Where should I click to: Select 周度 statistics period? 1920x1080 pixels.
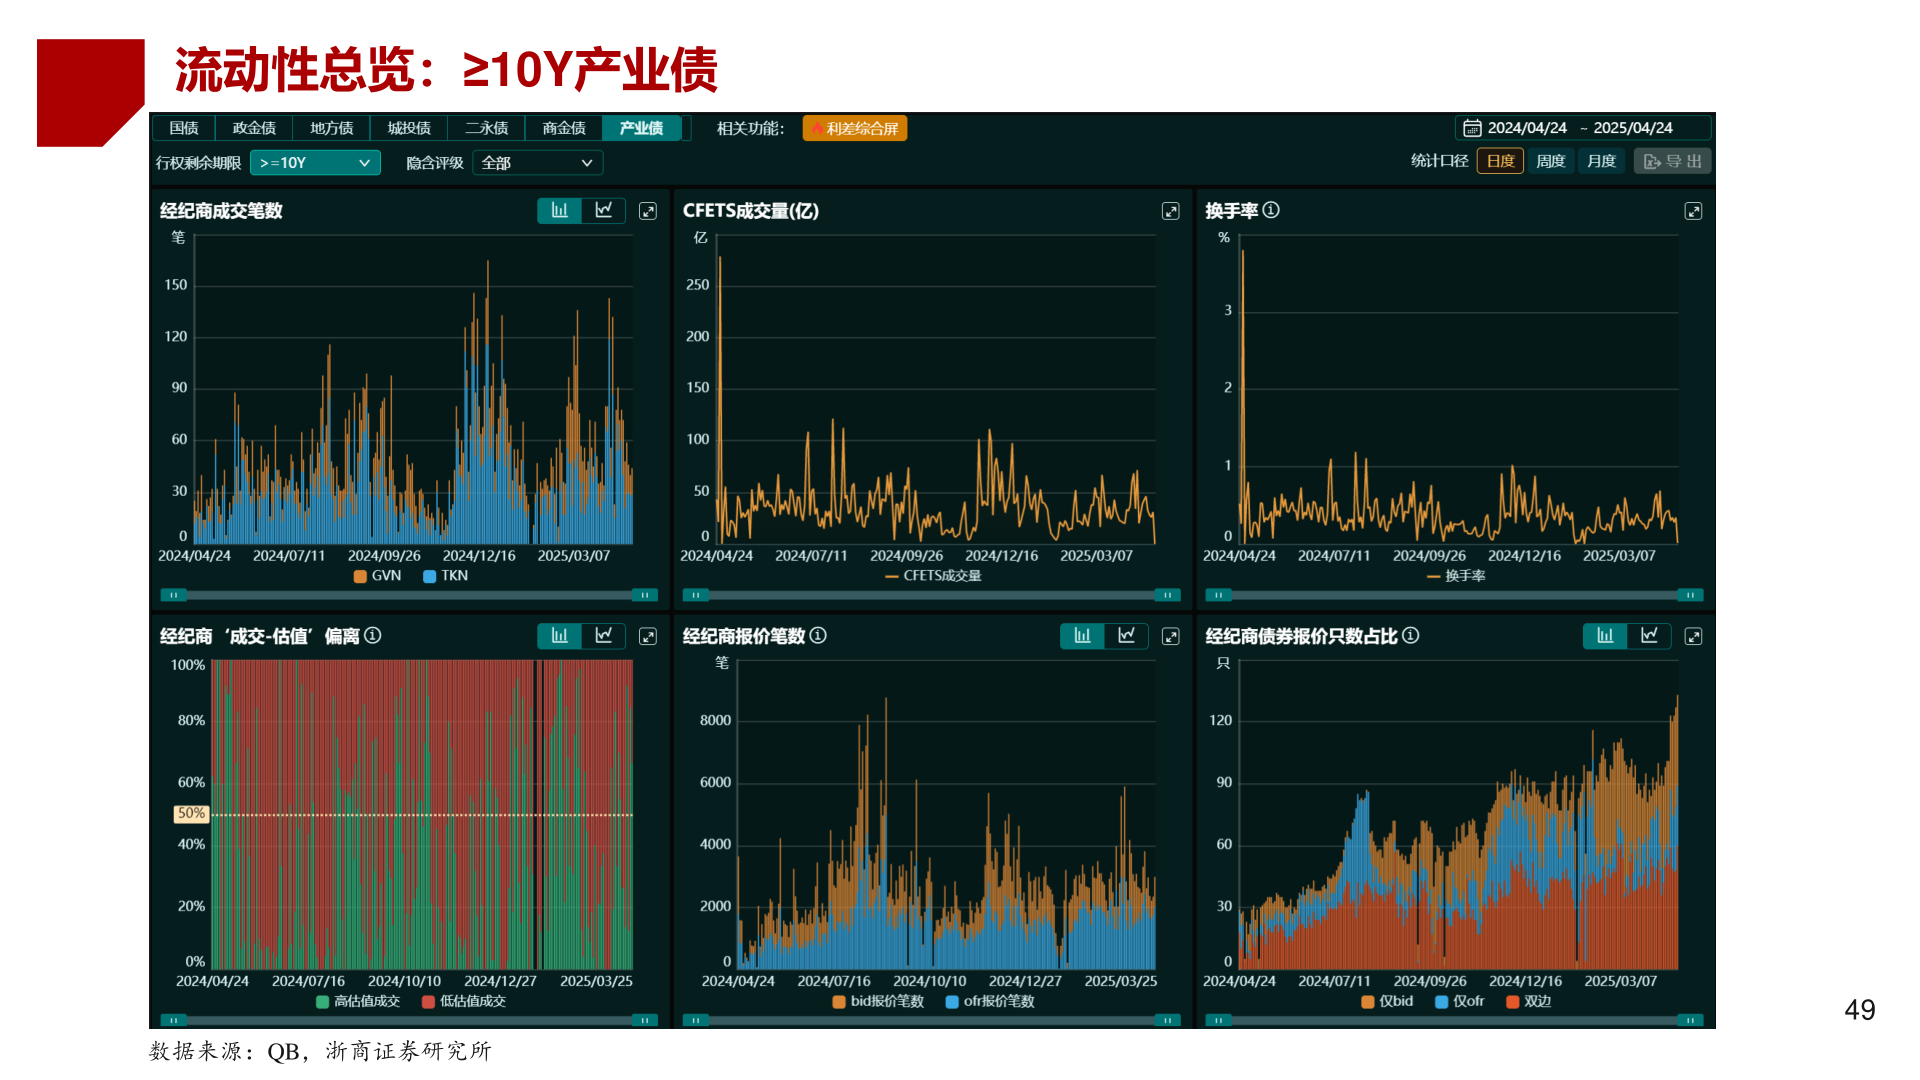pos(1550,161)
